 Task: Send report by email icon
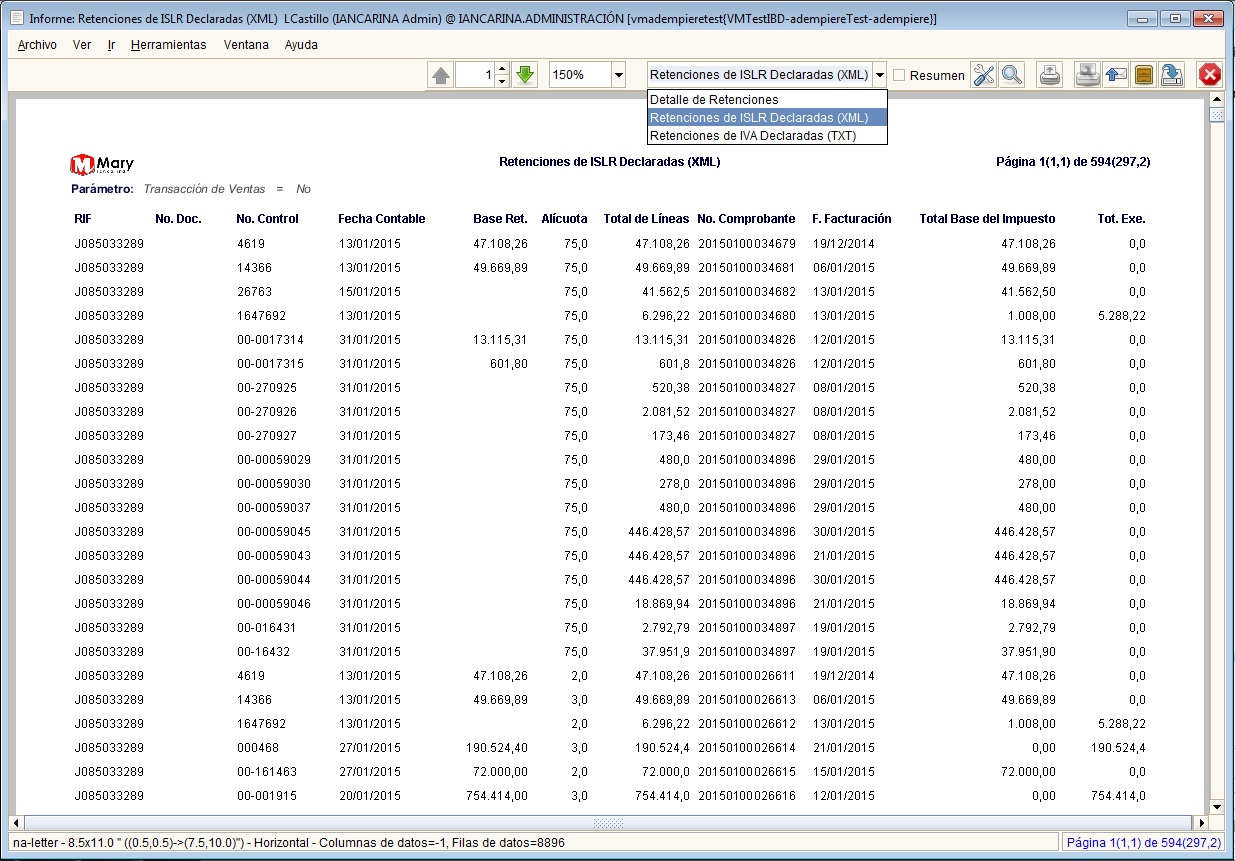pyautogui.click(x=1116, y=75)
